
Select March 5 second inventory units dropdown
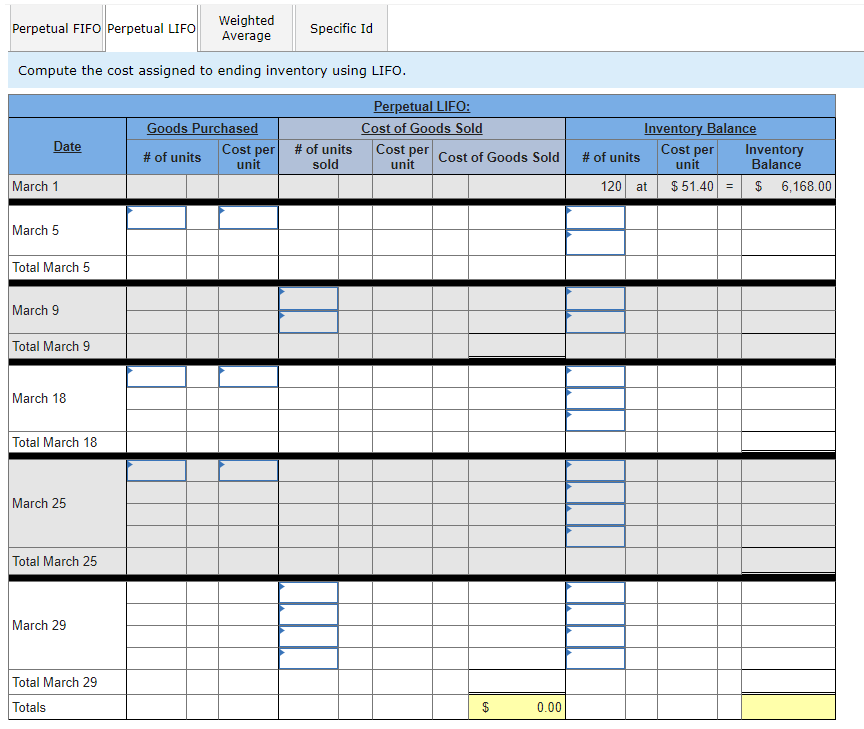click(596, 242)
